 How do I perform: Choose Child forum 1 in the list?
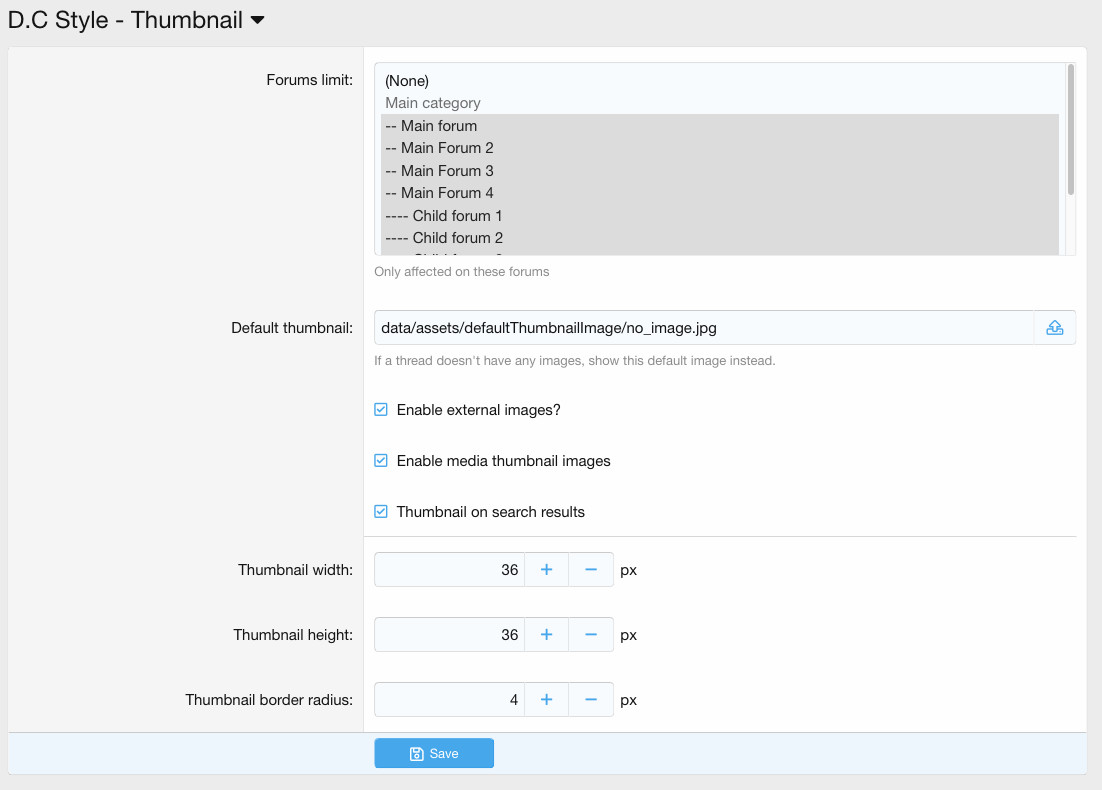[443, 216]
